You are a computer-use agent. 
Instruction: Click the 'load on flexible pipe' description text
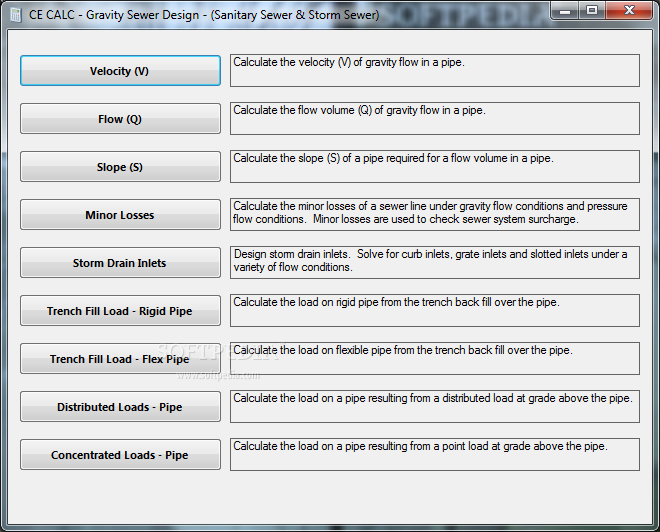(x=435, y=358)
